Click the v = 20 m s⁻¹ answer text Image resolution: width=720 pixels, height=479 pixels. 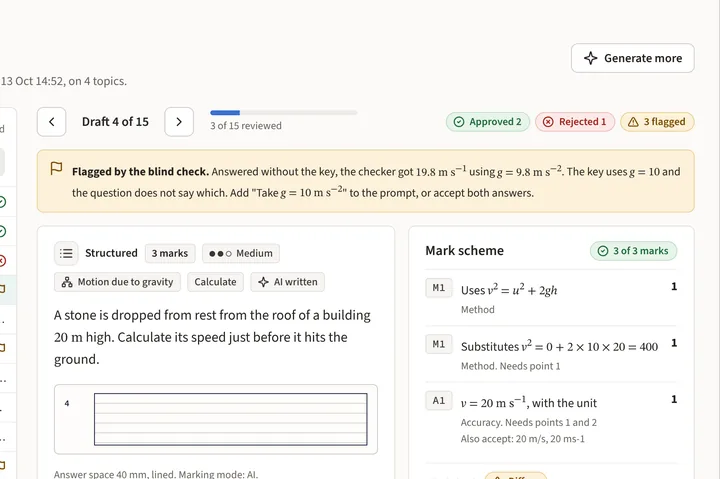(529, 403)
